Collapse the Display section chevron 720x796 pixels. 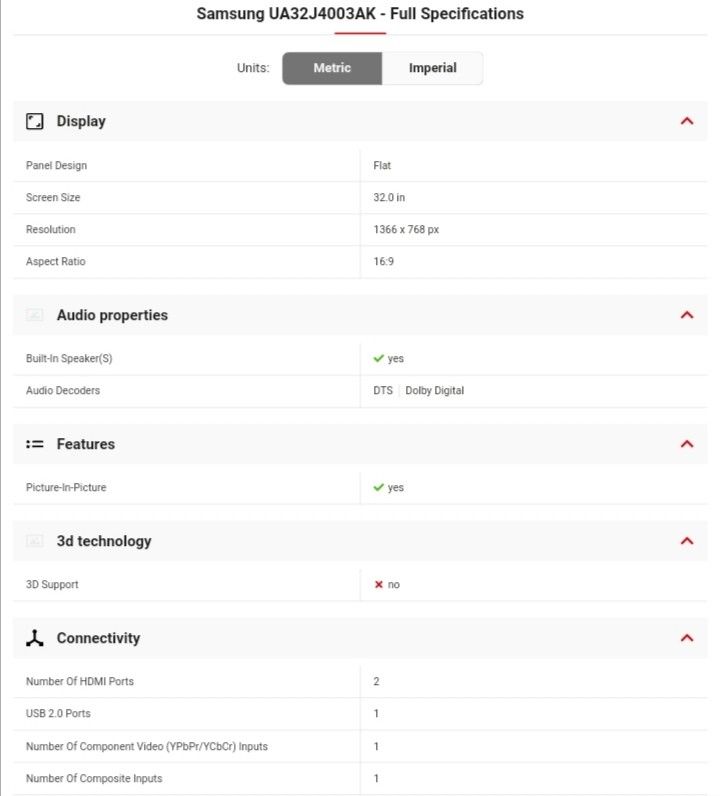pyautogui.click(x=687, y=121)
